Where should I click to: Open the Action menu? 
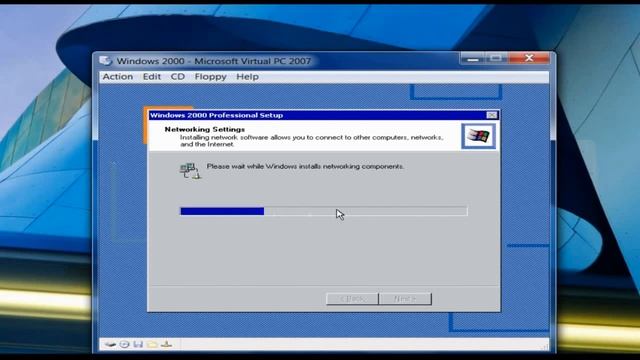(118, 77)
